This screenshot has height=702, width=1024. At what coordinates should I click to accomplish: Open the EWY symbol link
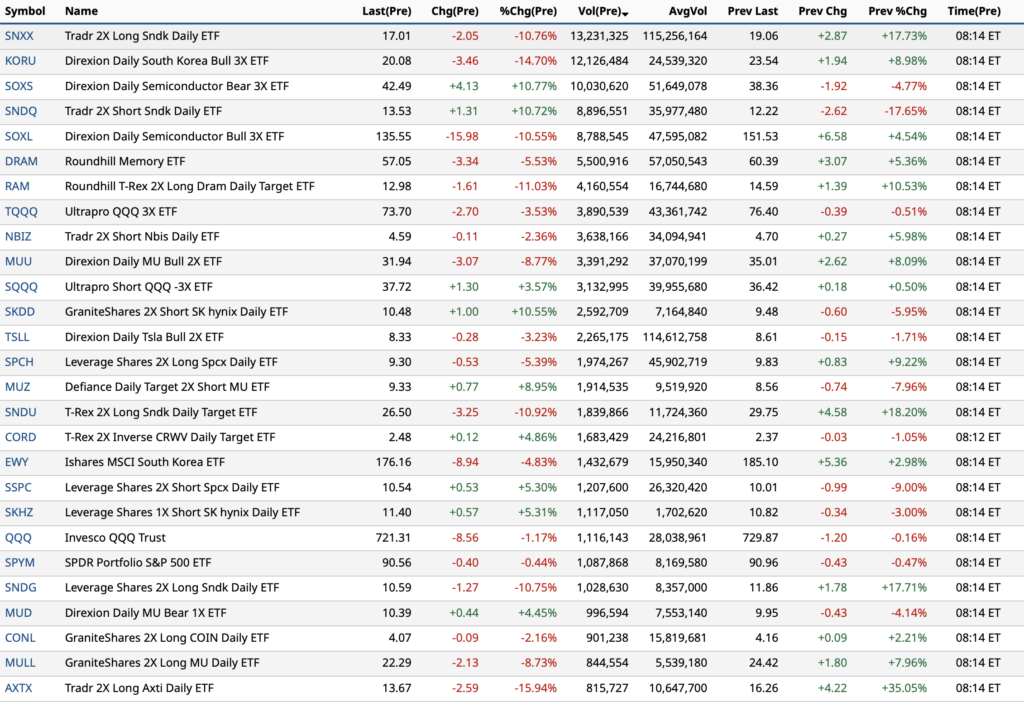tap(16, 462)
